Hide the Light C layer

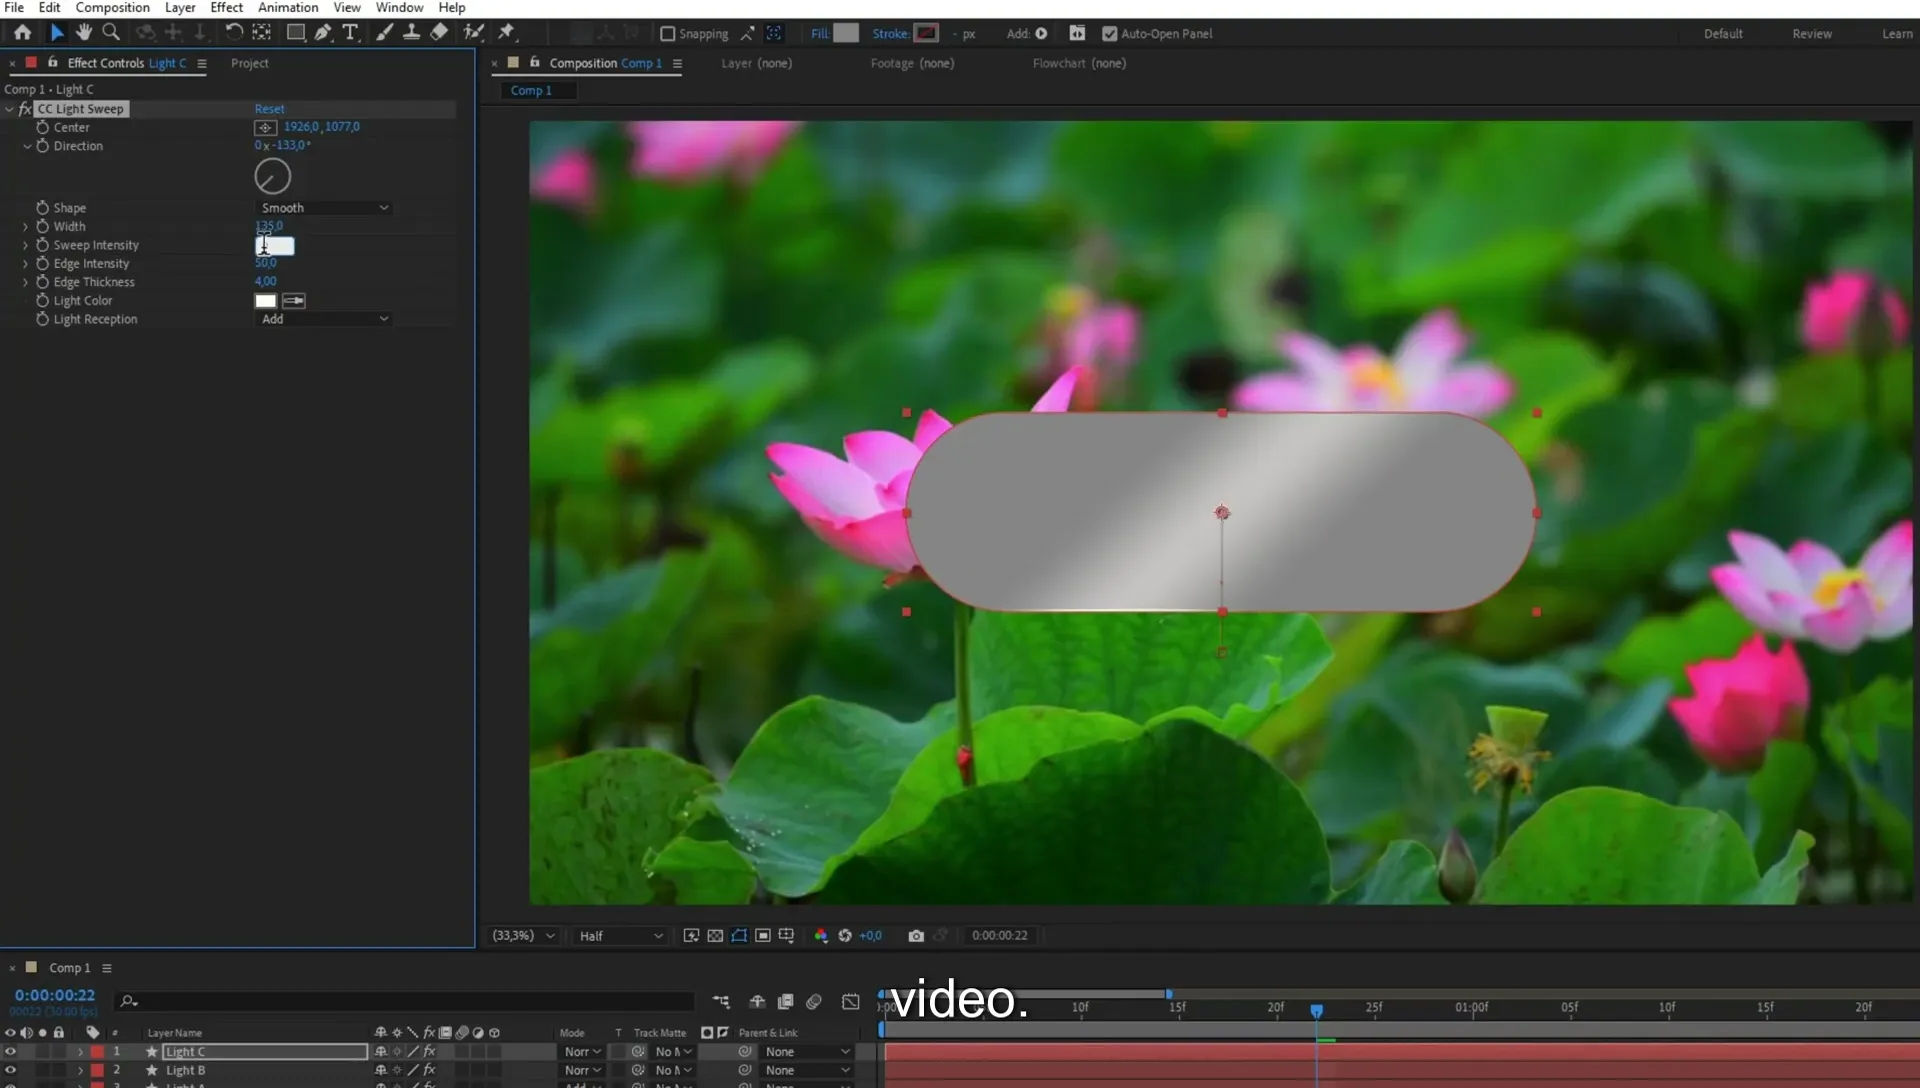tap(10, 1051)
